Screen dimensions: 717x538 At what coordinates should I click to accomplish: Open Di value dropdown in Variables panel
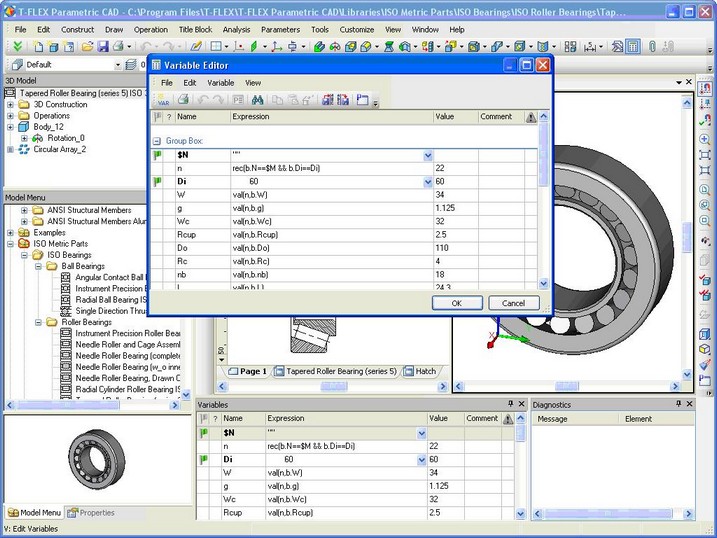pos(422,460)
